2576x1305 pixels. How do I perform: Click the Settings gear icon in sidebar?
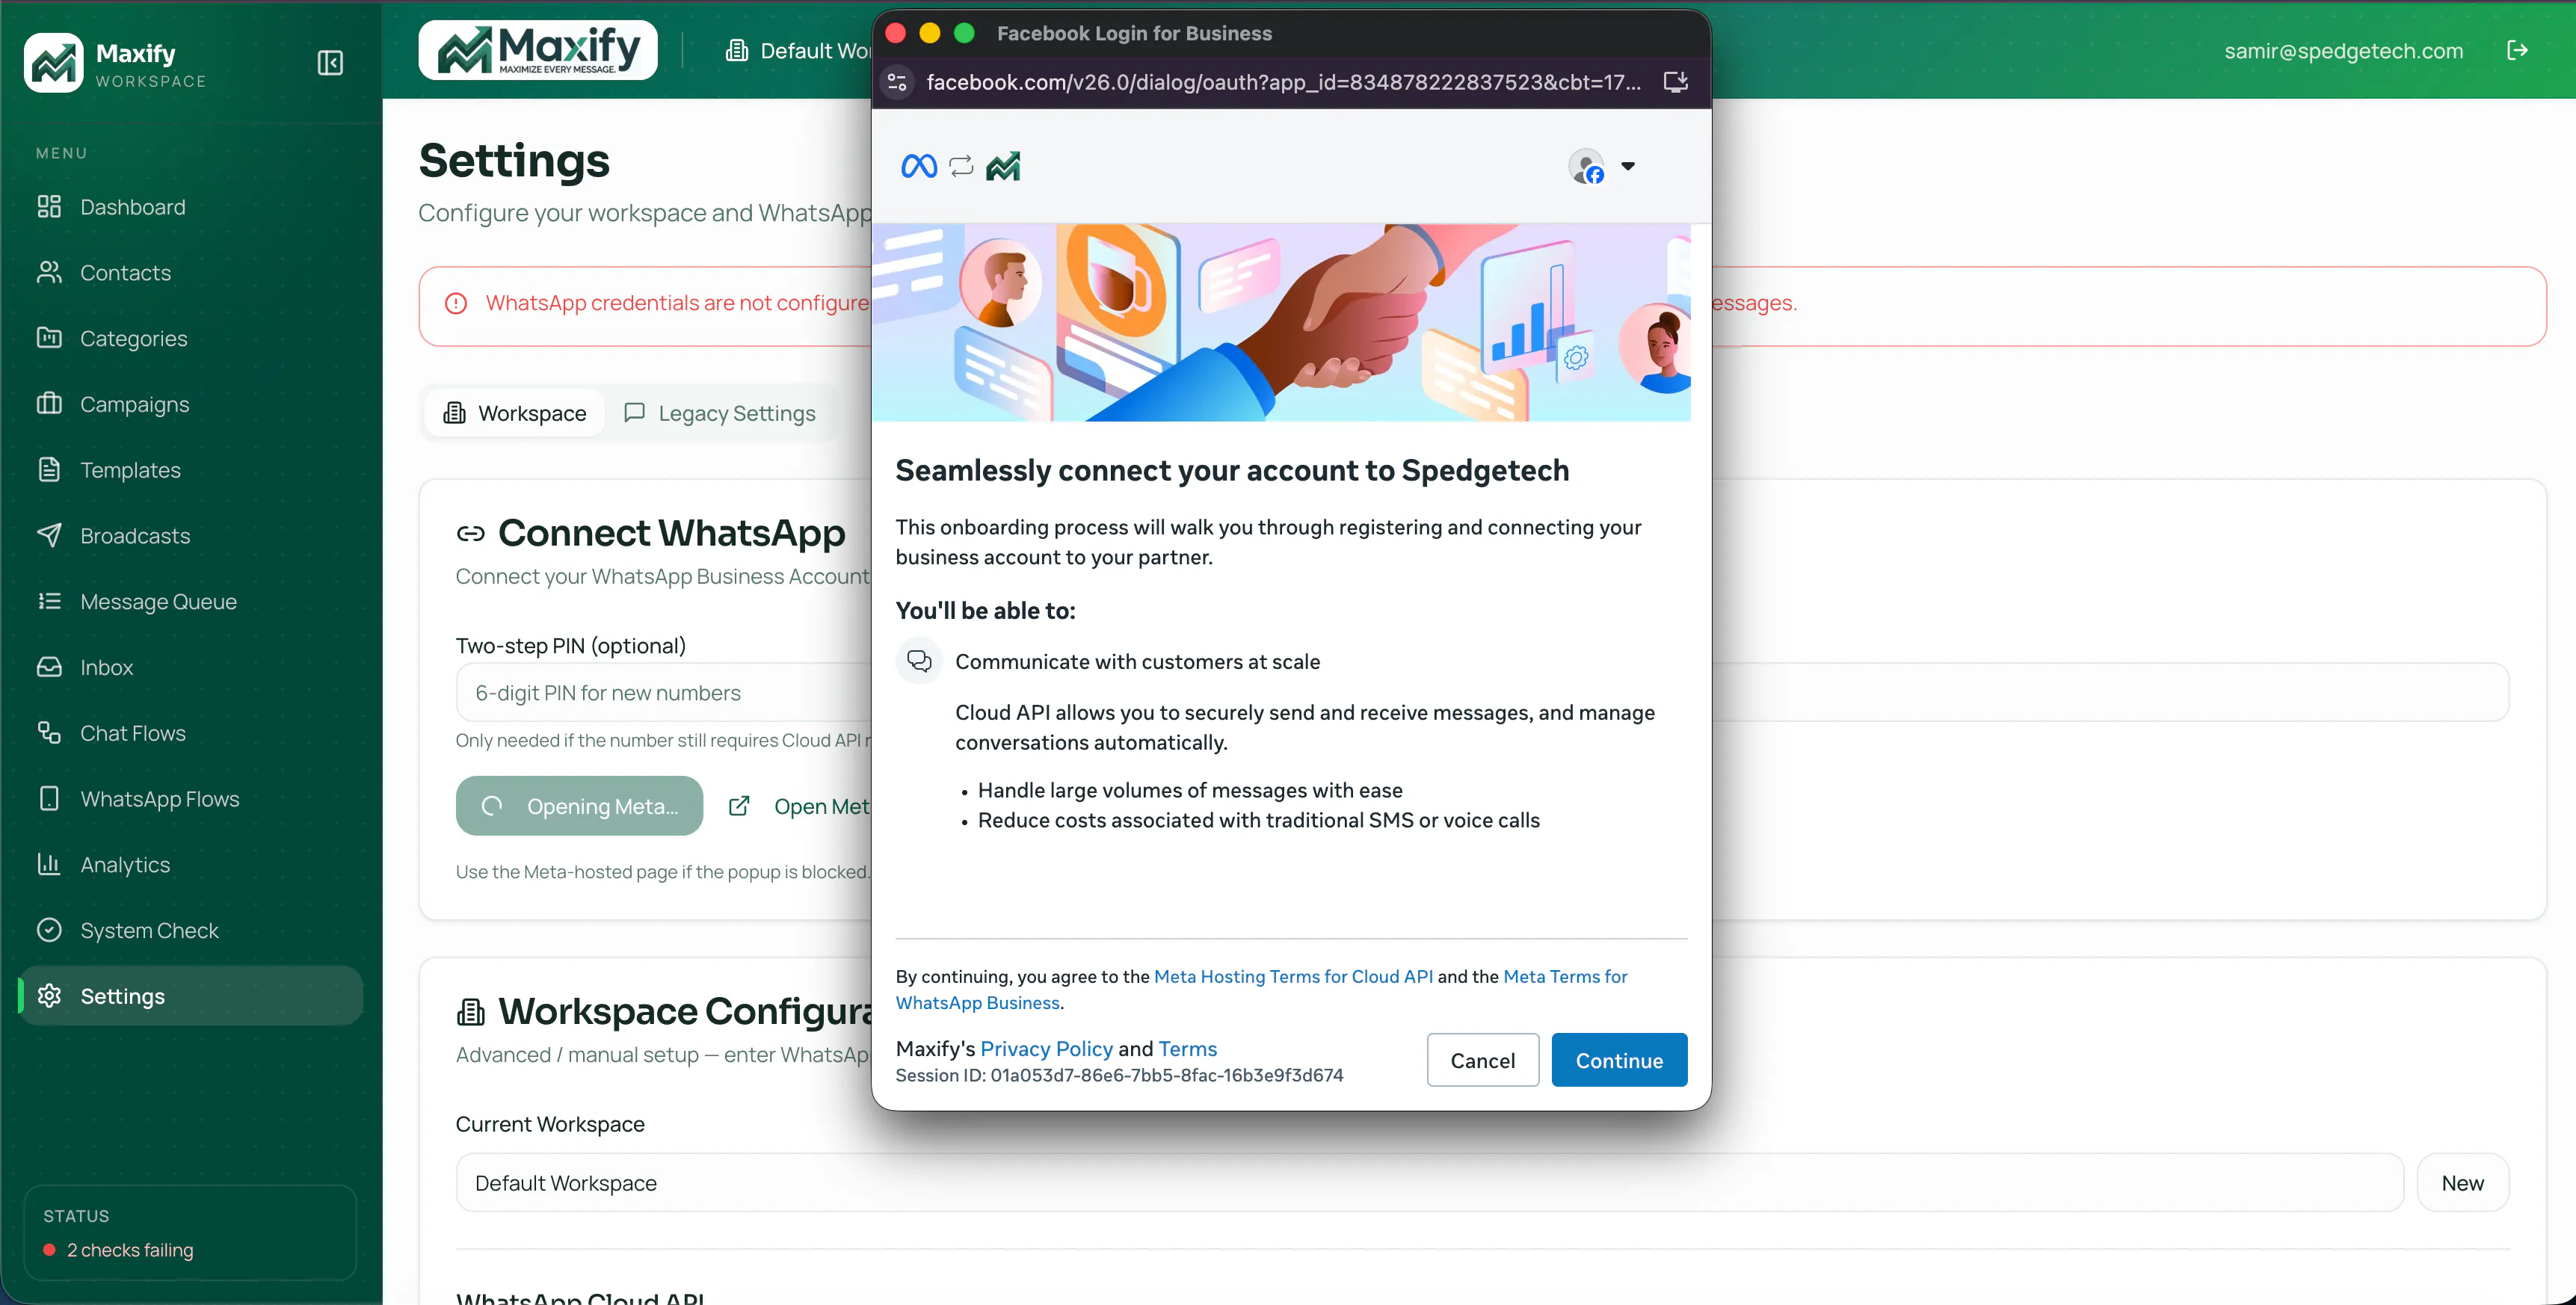[49, 996]
